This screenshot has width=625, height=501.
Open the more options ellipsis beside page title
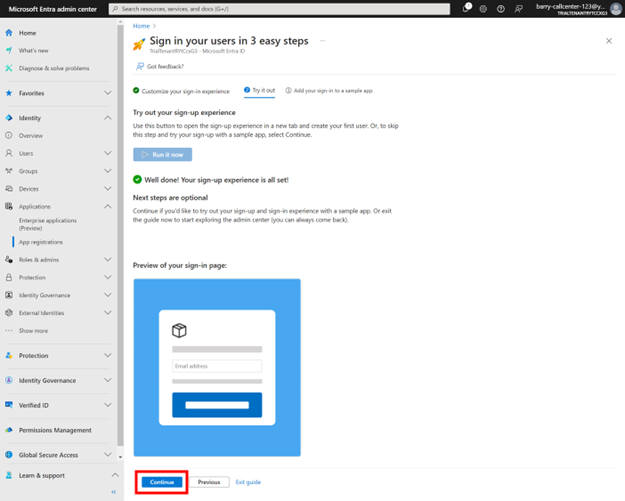pos(322,41)
